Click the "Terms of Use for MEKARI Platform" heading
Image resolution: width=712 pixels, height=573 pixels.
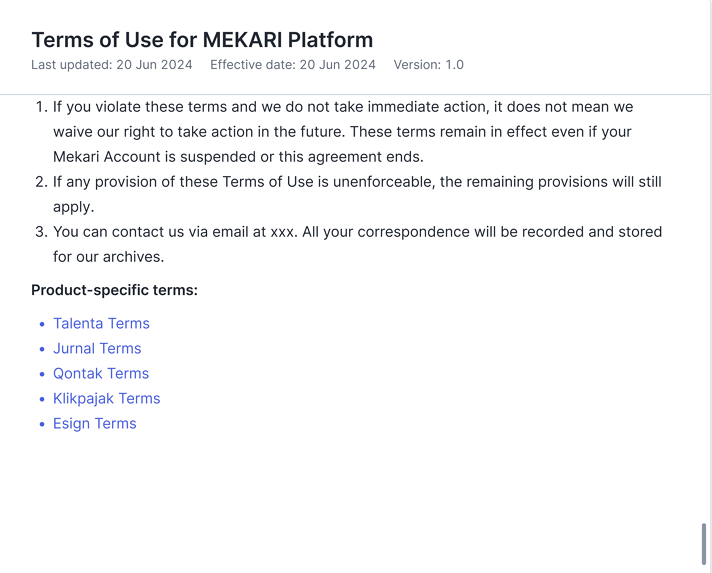202,40
